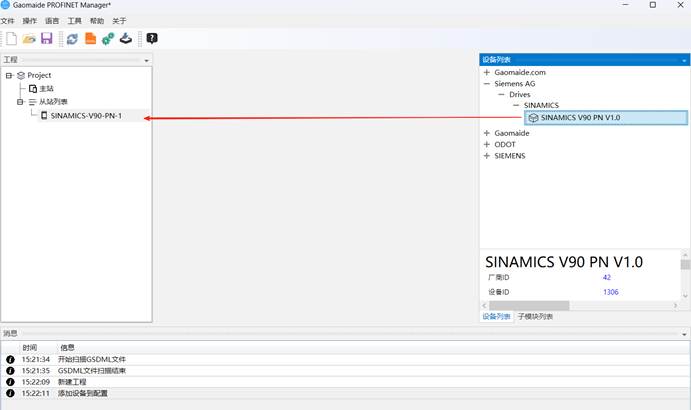Click the Gaomaide app icon in title bar

click(5, 5)
